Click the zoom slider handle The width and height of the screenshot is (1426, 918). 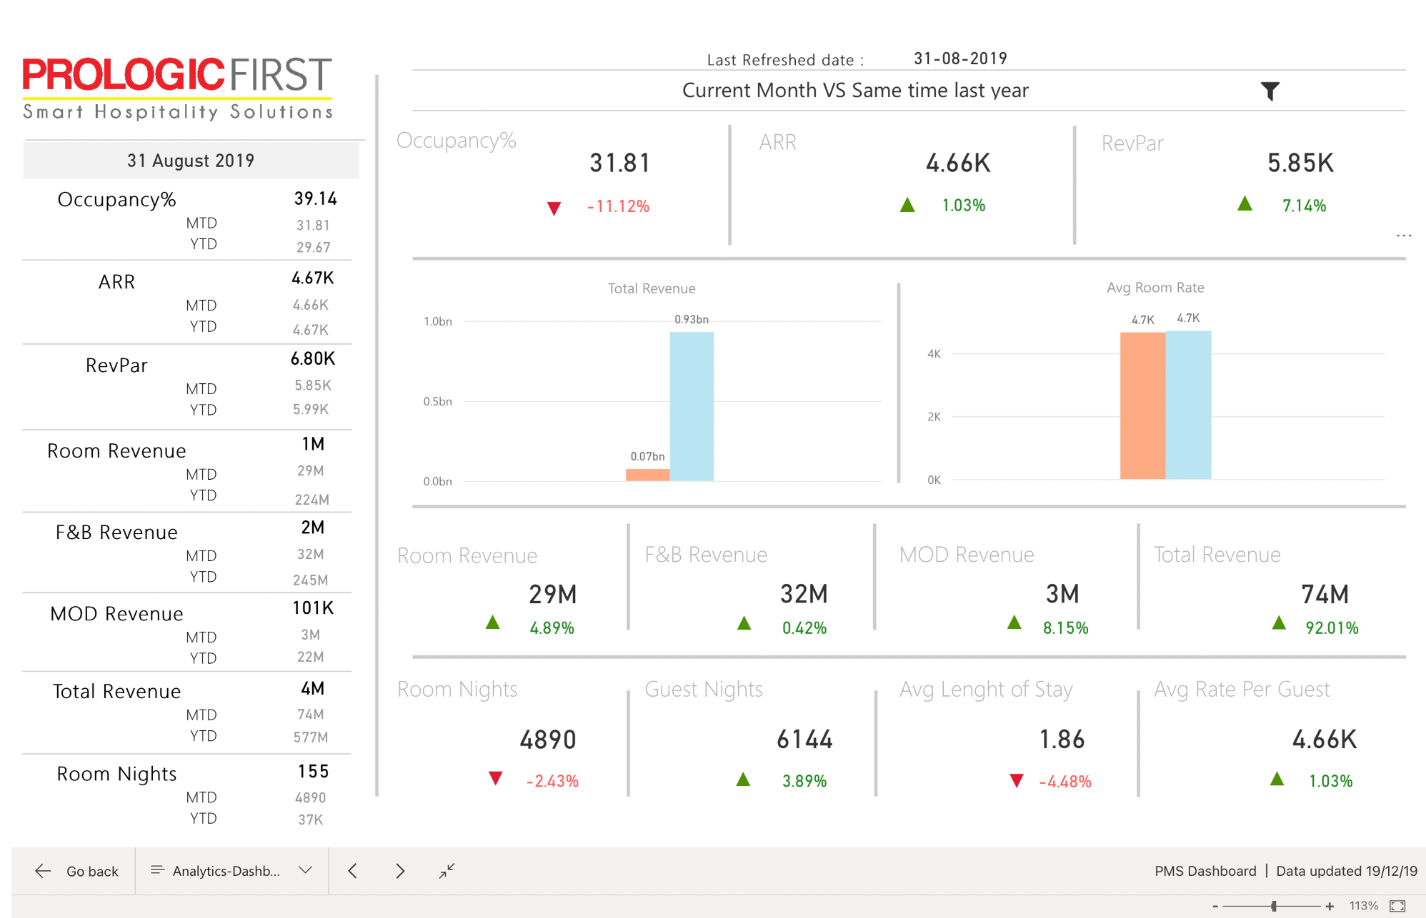pyautogui.click(x=1274, y=906)
